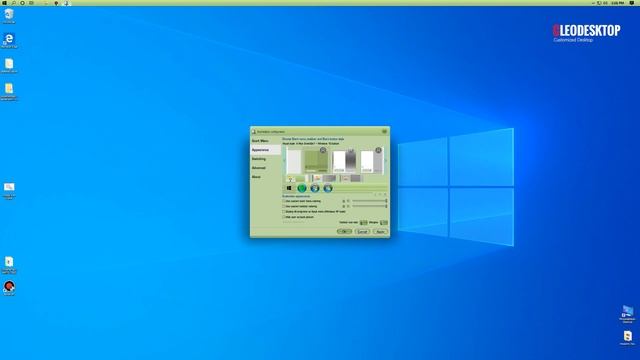The width and height of the screenshot is (640, 360).
Task: Open the Recycle Bin desktop icon
Action: pos(9,16)
